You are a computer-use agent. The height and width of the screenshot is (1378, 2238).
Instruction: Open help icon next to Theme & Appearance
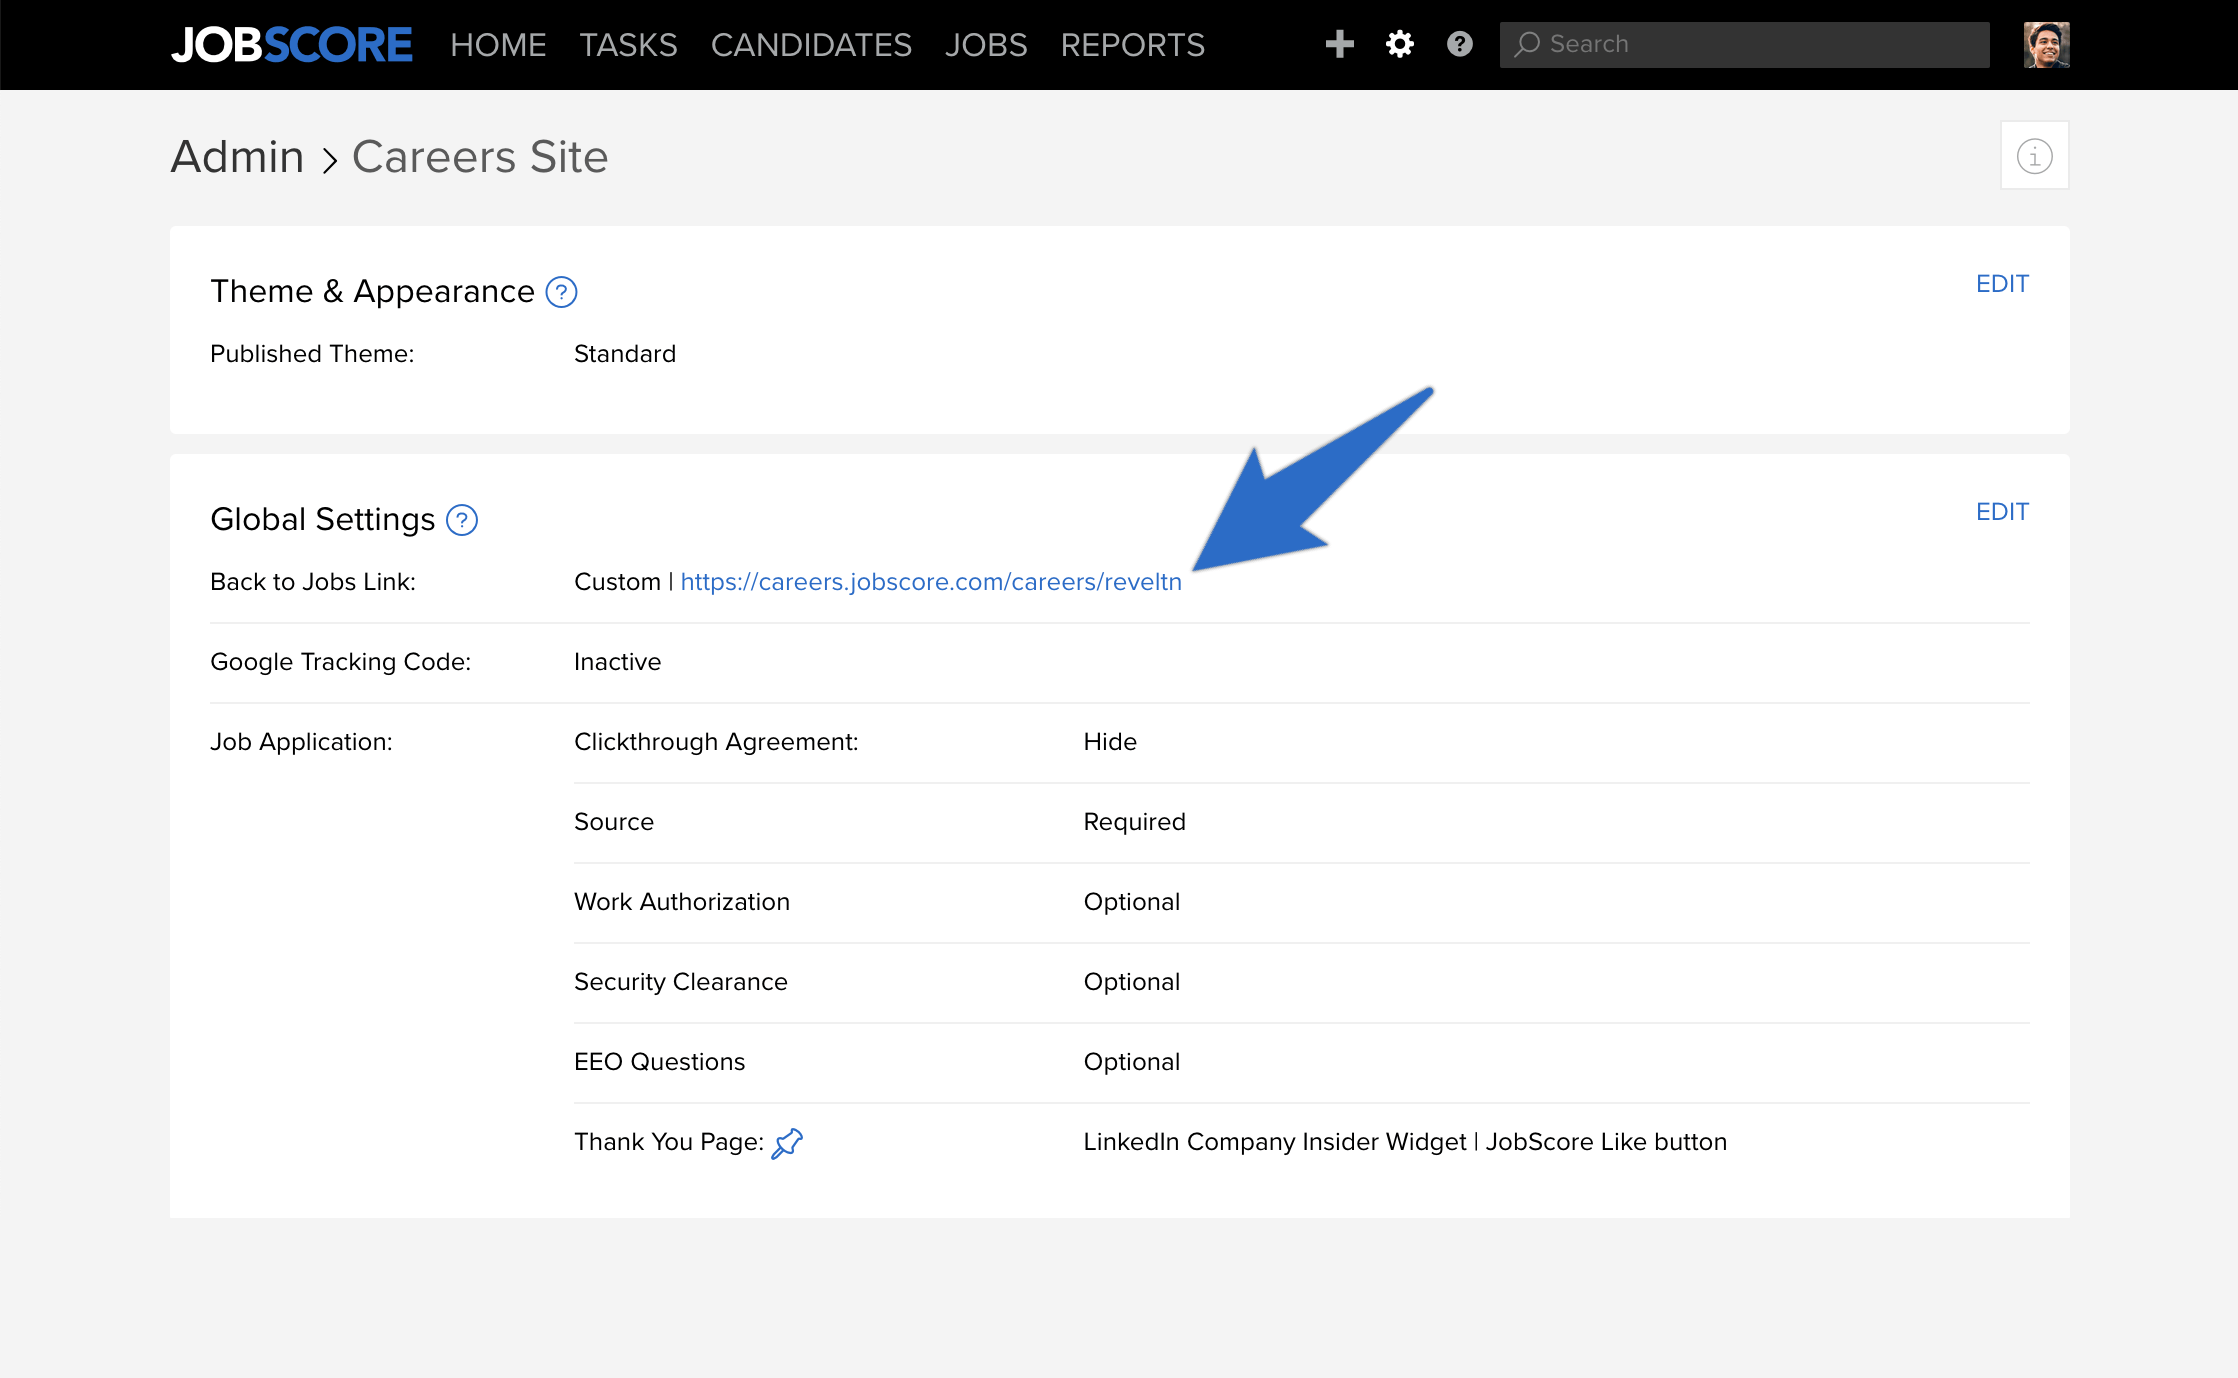(x=561, y=292)
